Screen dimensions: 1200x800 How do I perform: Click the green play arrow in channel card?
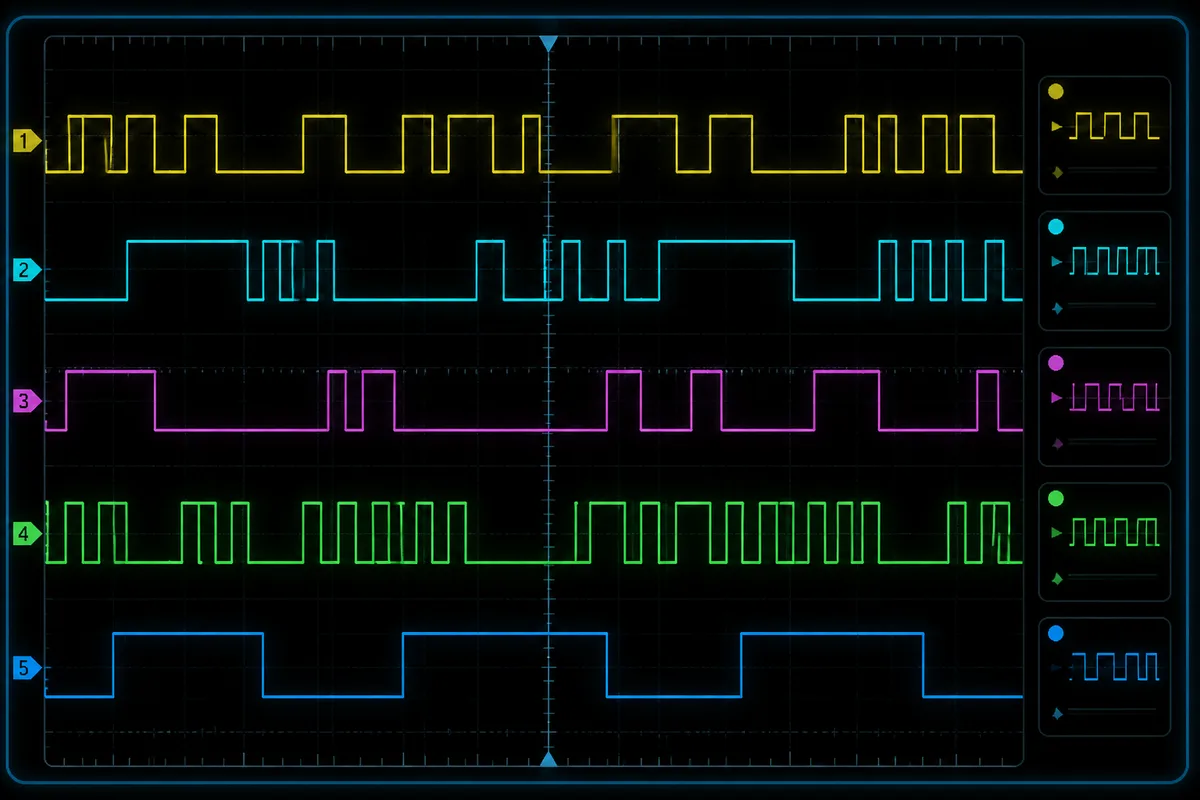[x=1057, y=533]
